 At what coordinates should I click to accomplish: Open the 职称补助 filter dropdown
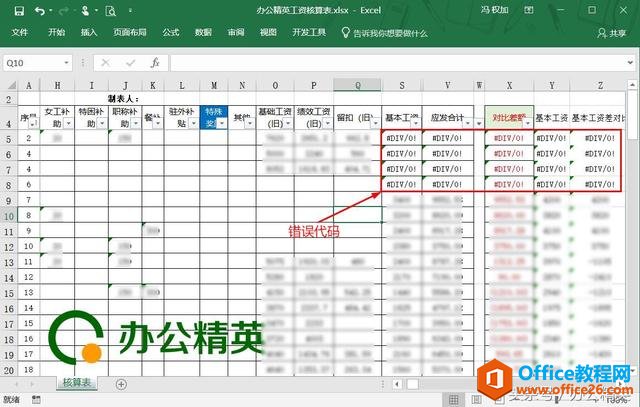(x=136, y=123)
